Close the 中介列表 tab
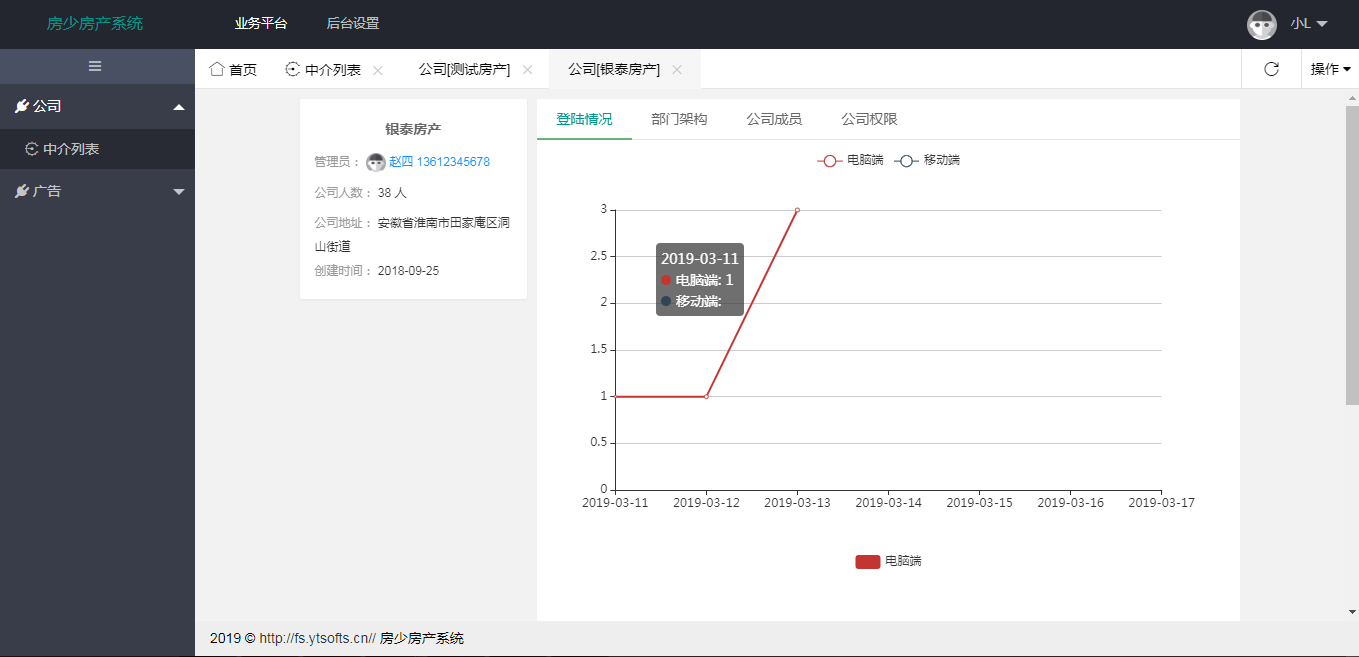 coord(378,70)
